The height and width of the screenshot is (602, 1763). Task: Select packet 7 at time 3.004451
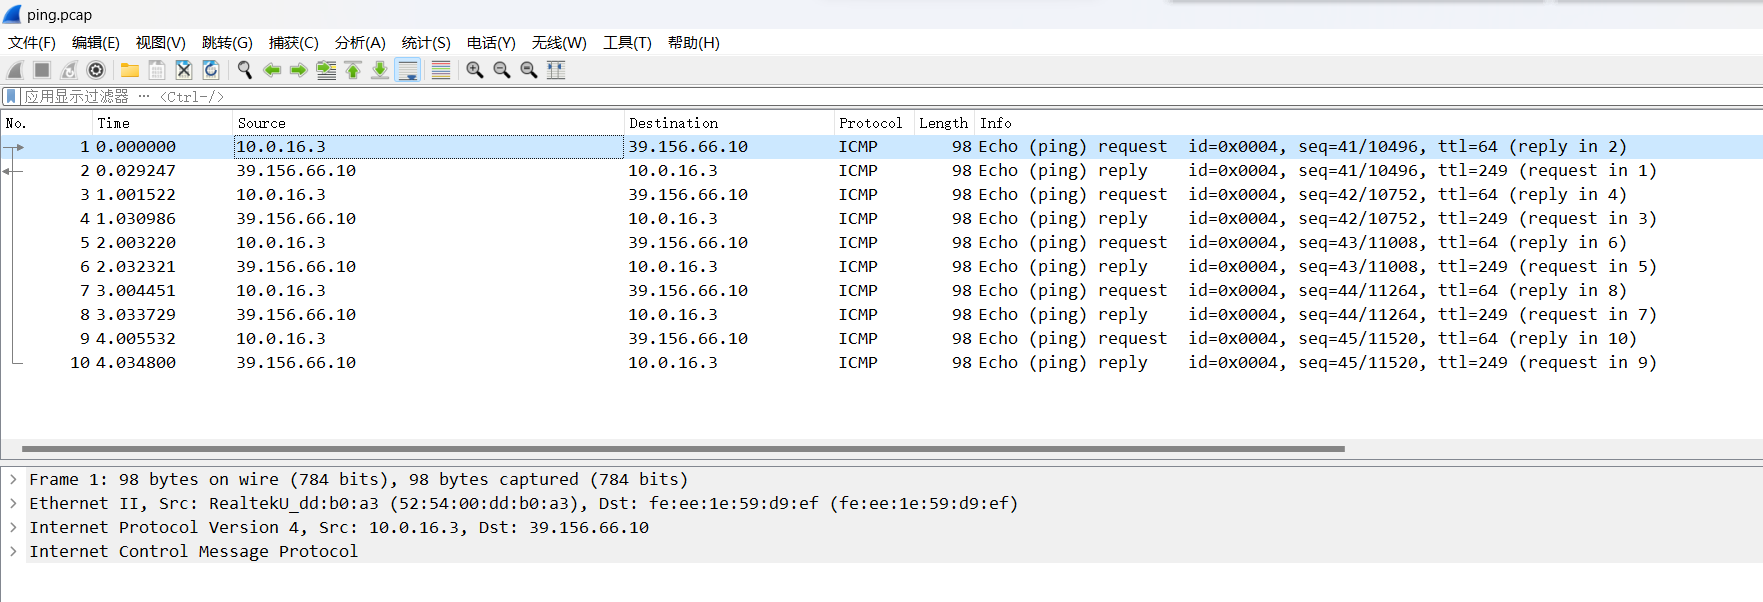(881, 291)
